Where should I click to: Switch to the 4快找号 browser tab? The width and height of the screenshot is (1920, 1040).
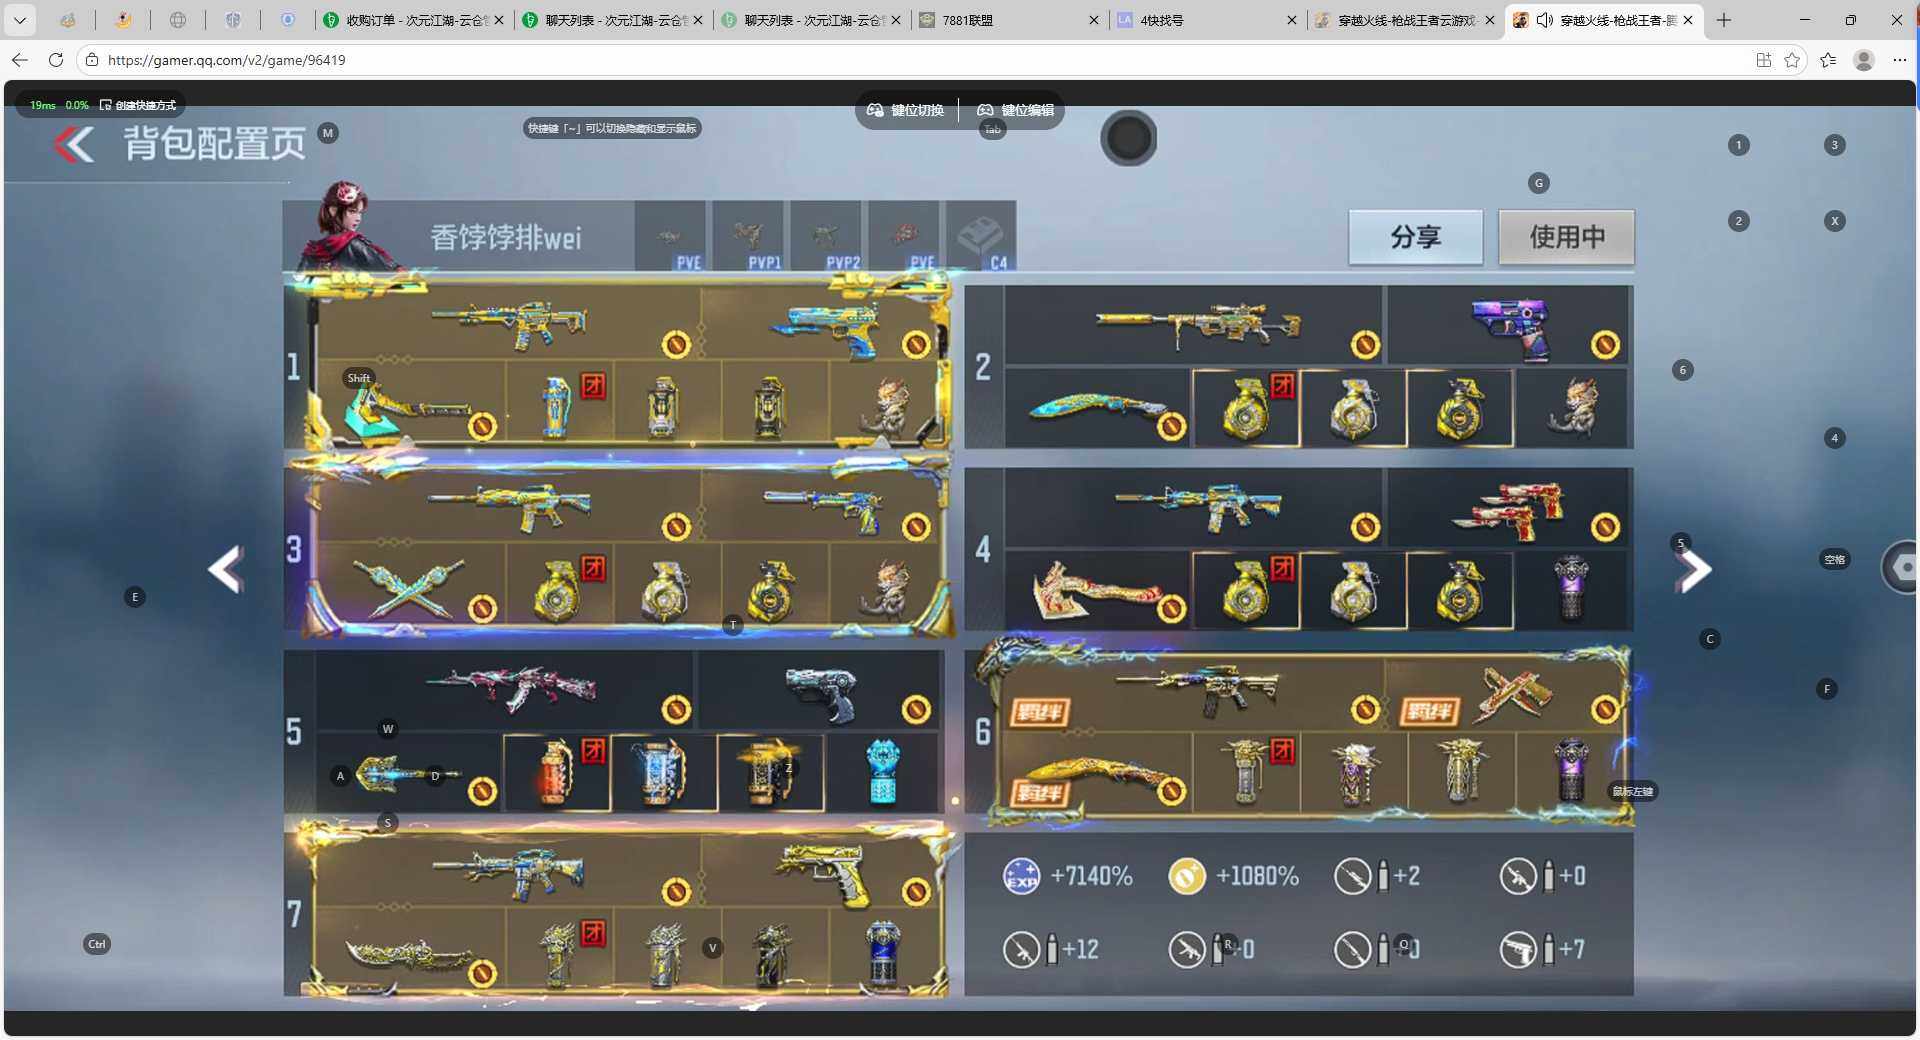(x=1206, y=20)
